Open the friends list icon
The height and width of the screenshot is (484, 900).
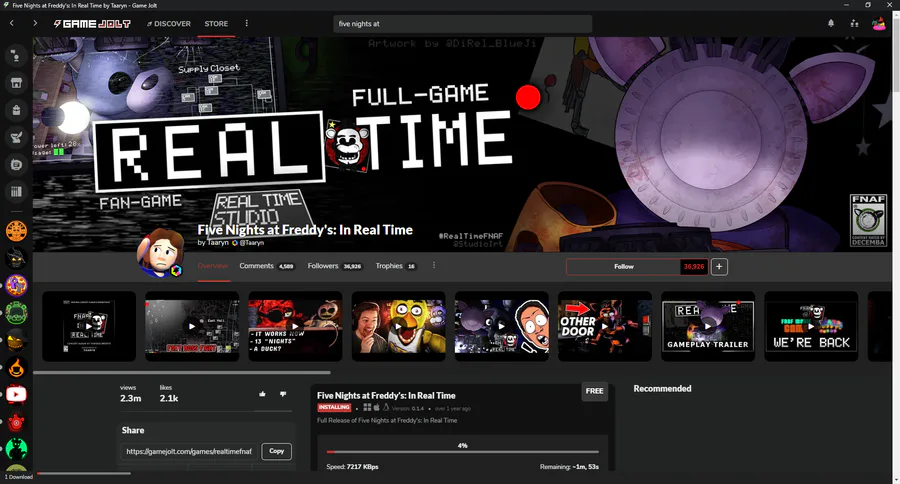coord(854,24)
